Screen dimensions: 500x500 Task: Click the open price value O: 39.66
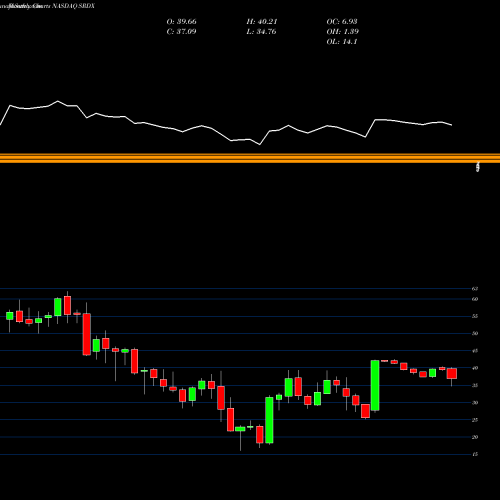click(181, 22)
